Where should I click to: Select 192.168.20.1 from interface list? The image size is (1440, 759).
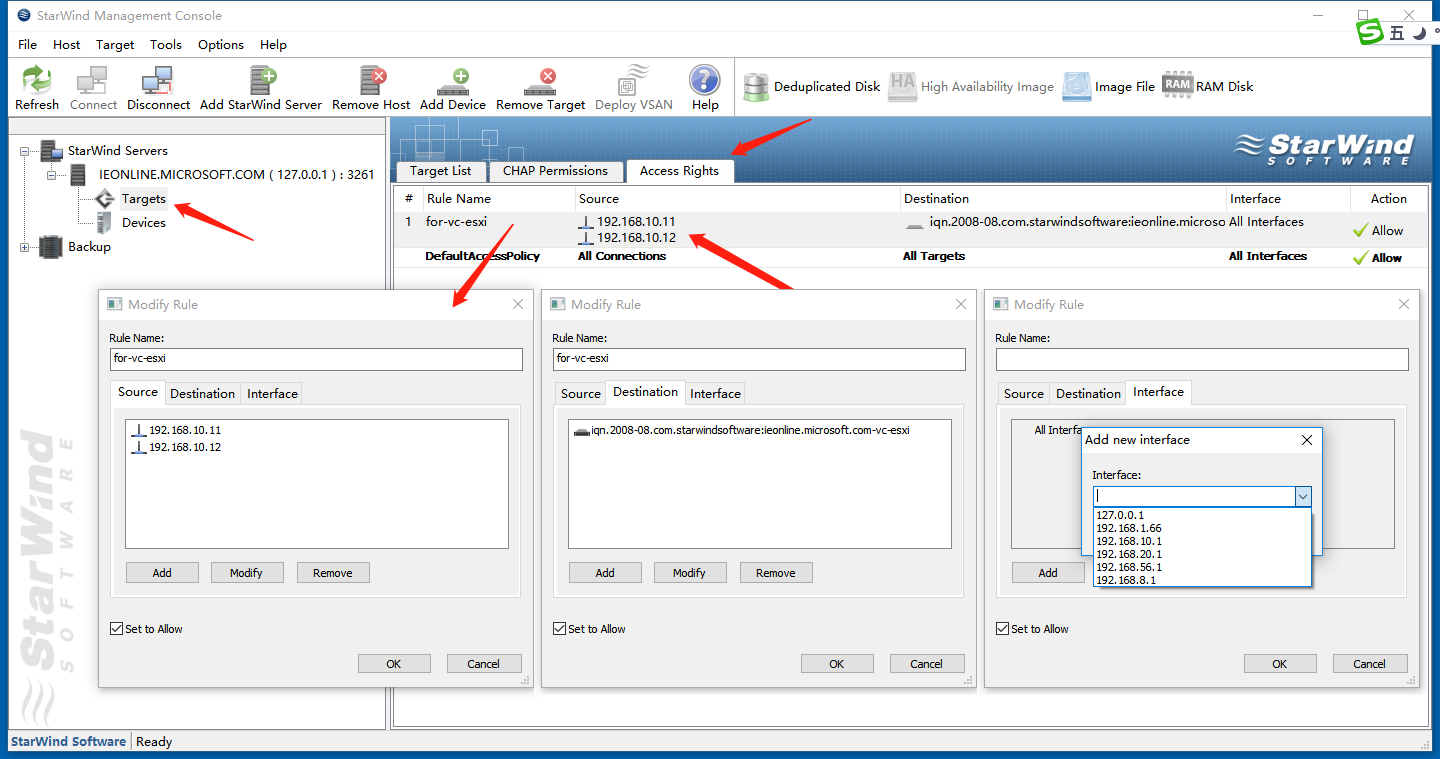(x=1202, y=554)
